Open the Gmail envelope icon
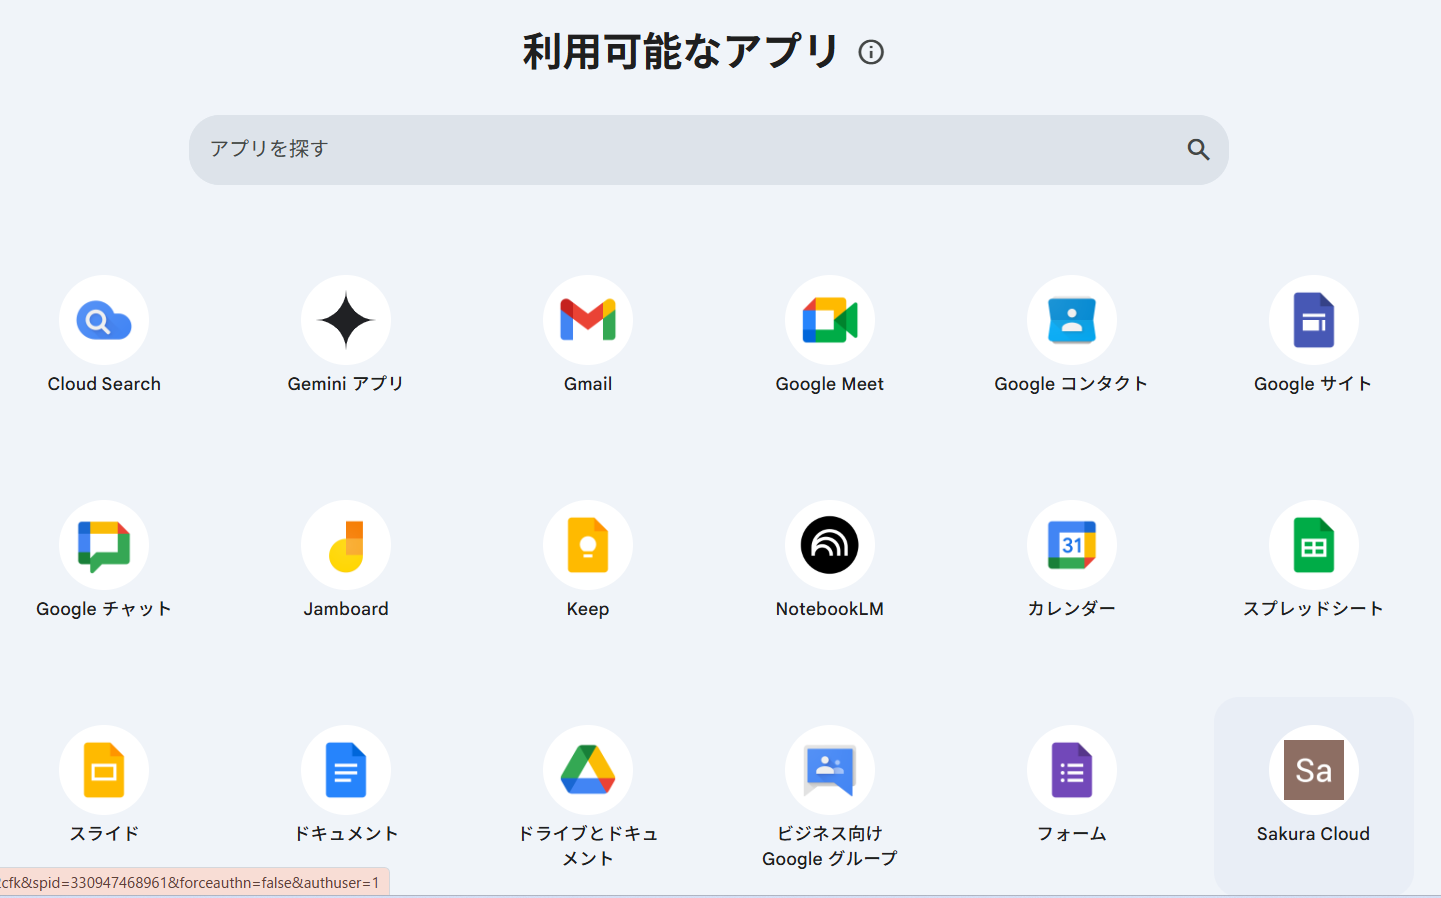1441x898 pixels. point(588,320)
